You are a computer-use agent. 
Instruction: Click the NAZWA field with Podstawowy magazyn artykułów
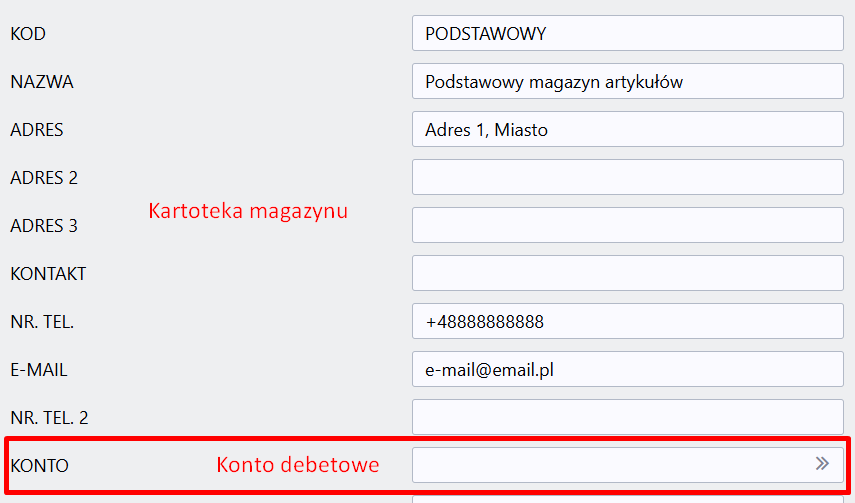pos(628,81)
